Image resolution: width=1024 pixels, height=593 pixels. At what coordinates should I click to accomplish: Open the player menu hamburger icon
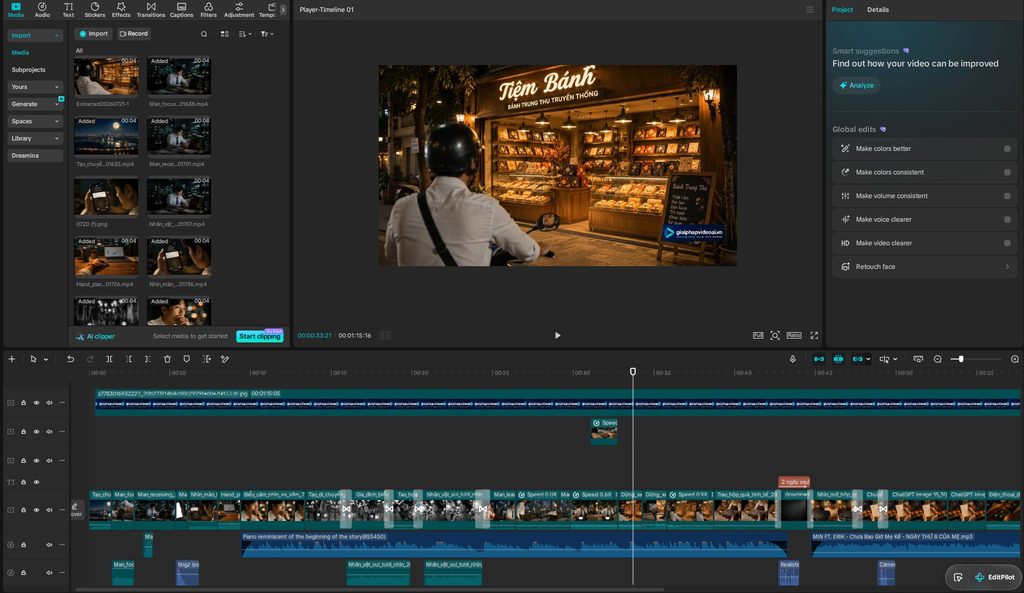tap(810, 10)
